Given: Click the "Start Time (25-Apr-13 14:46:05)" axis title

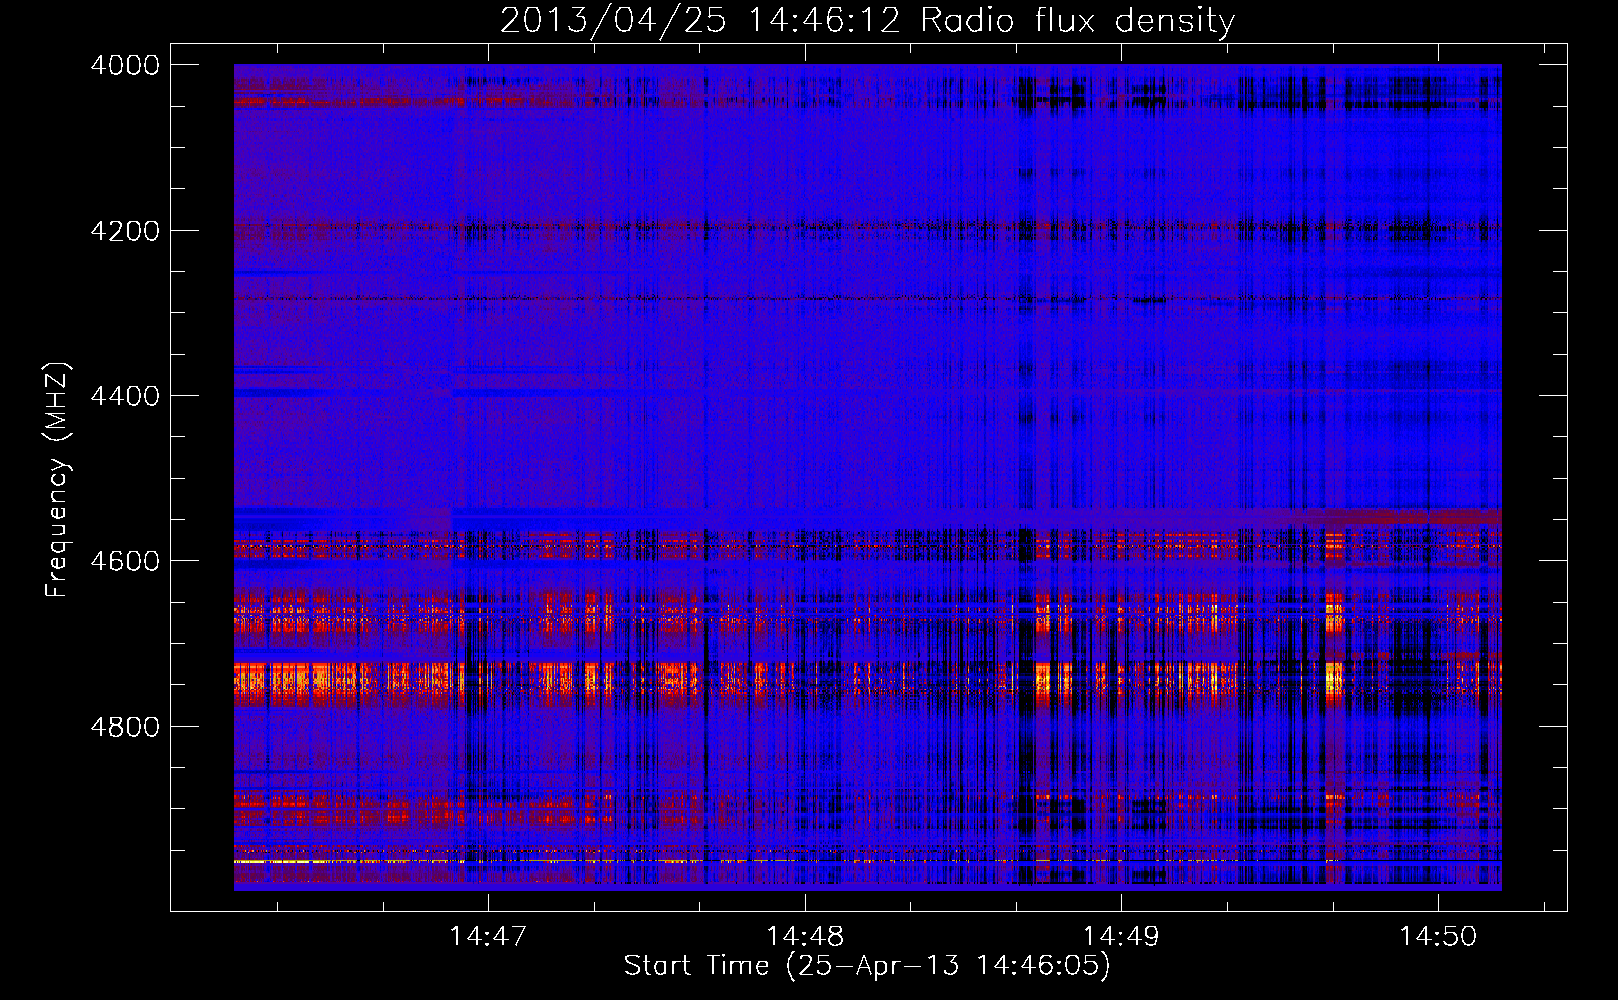Looking at the screenshot, I should coord(867,966).
